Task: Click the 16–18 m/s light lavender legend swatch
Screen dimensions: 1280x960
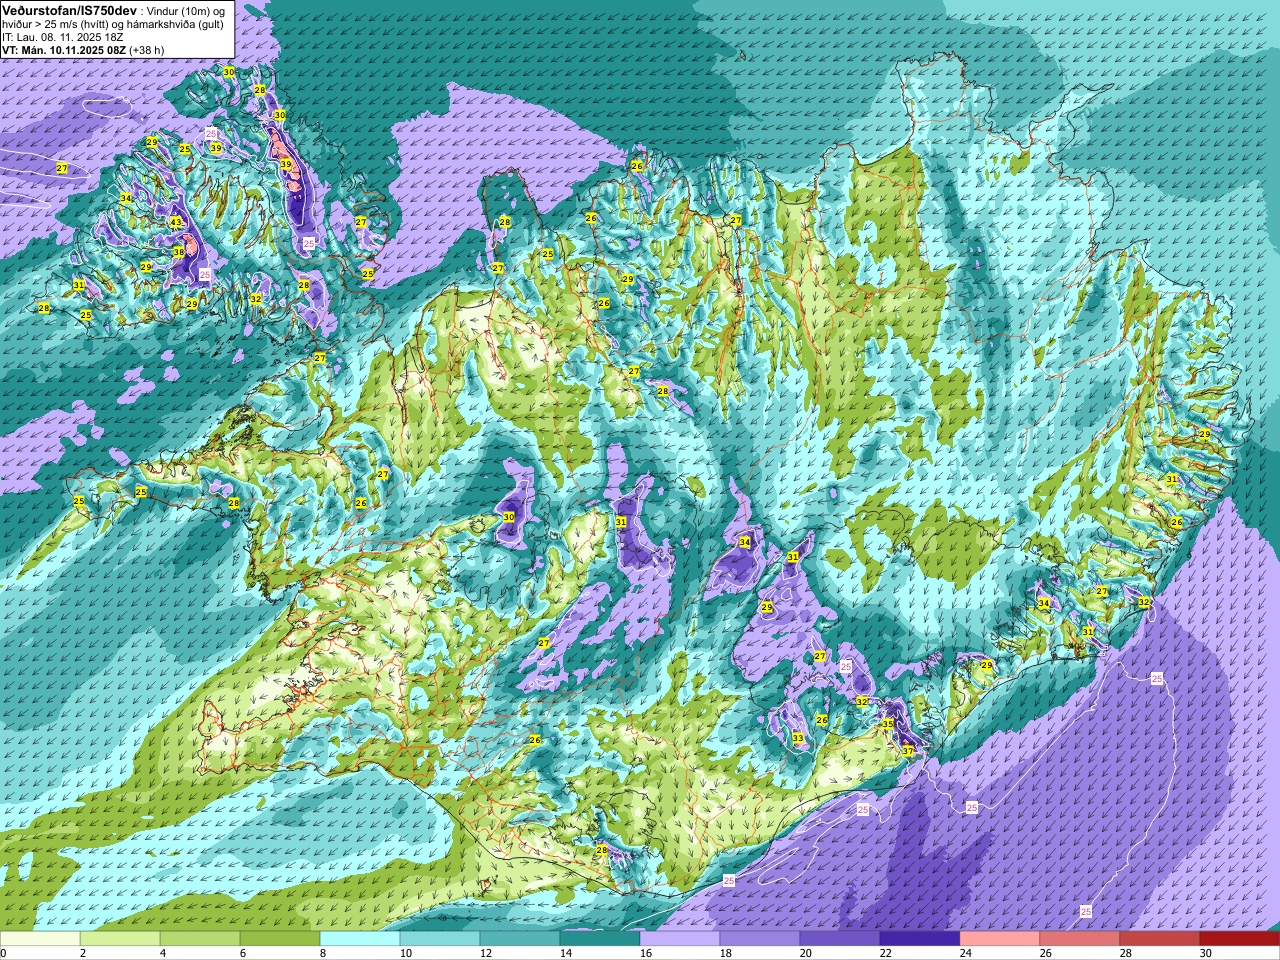Action: tap(680, 939)
